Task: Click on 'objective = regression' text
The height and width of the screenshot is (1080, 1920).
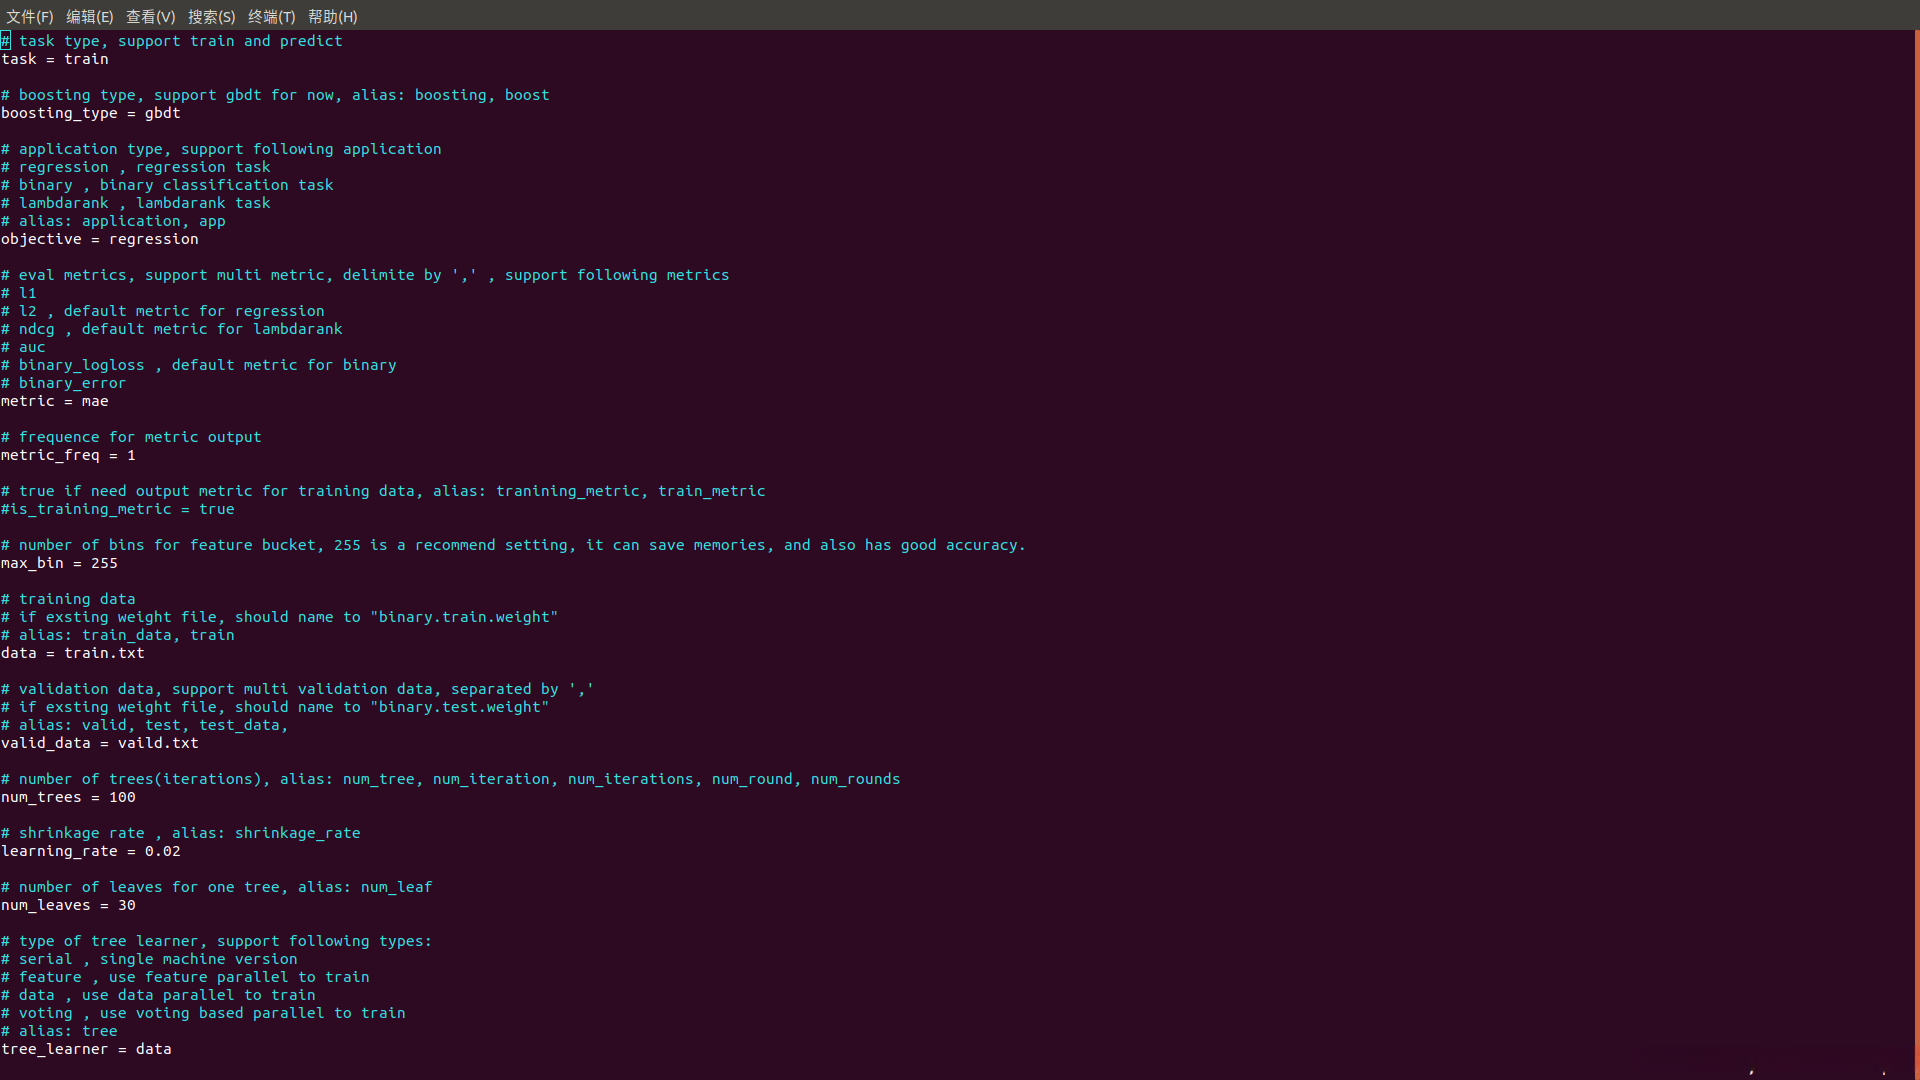Action: [x=100, y=239]
